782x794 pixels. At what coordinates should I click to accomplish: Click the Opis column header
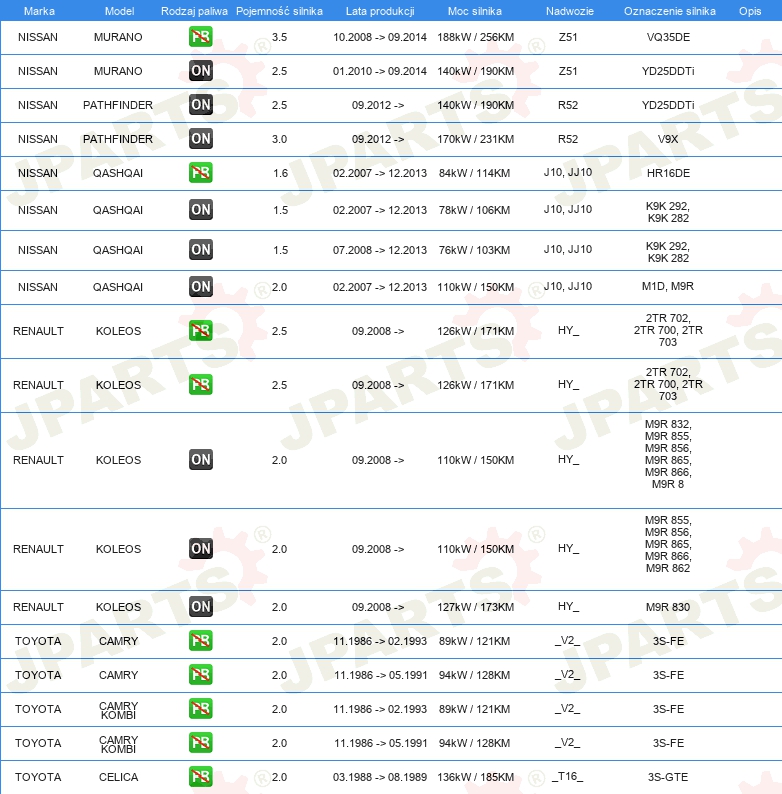750,11
